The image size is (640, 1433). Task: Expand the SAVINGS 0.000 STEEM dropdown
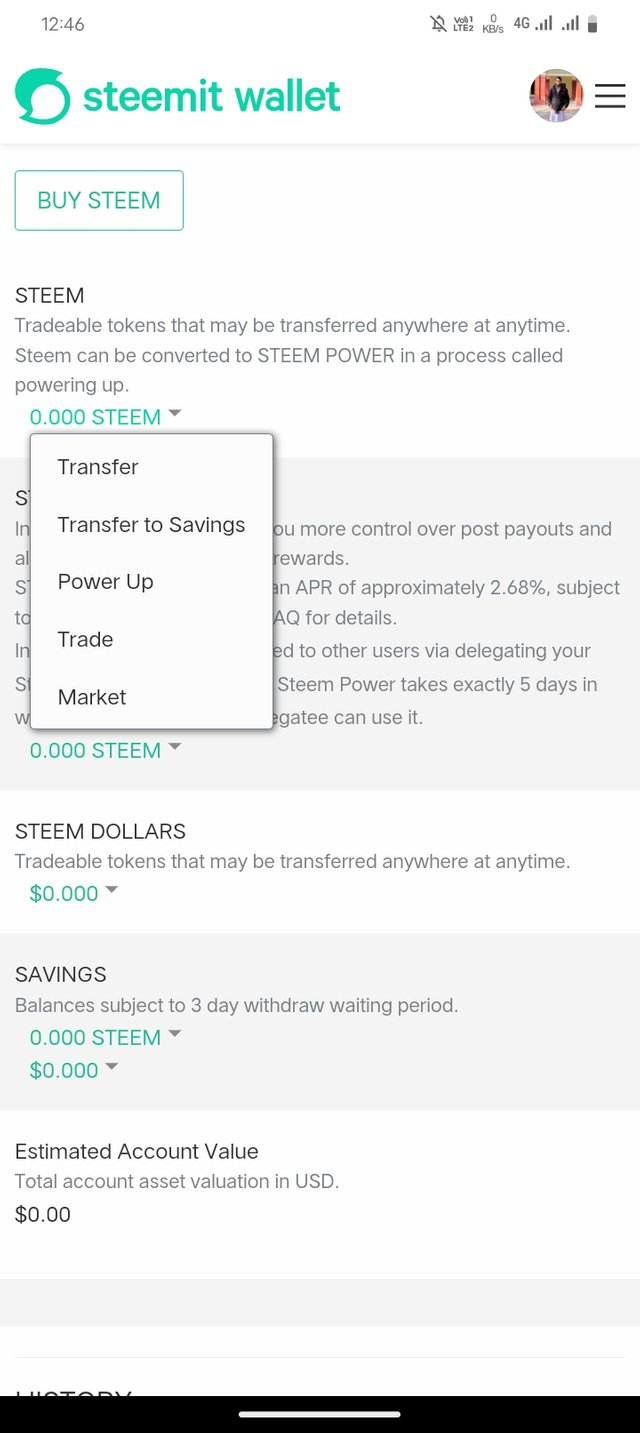click(x=105, y=1037)
